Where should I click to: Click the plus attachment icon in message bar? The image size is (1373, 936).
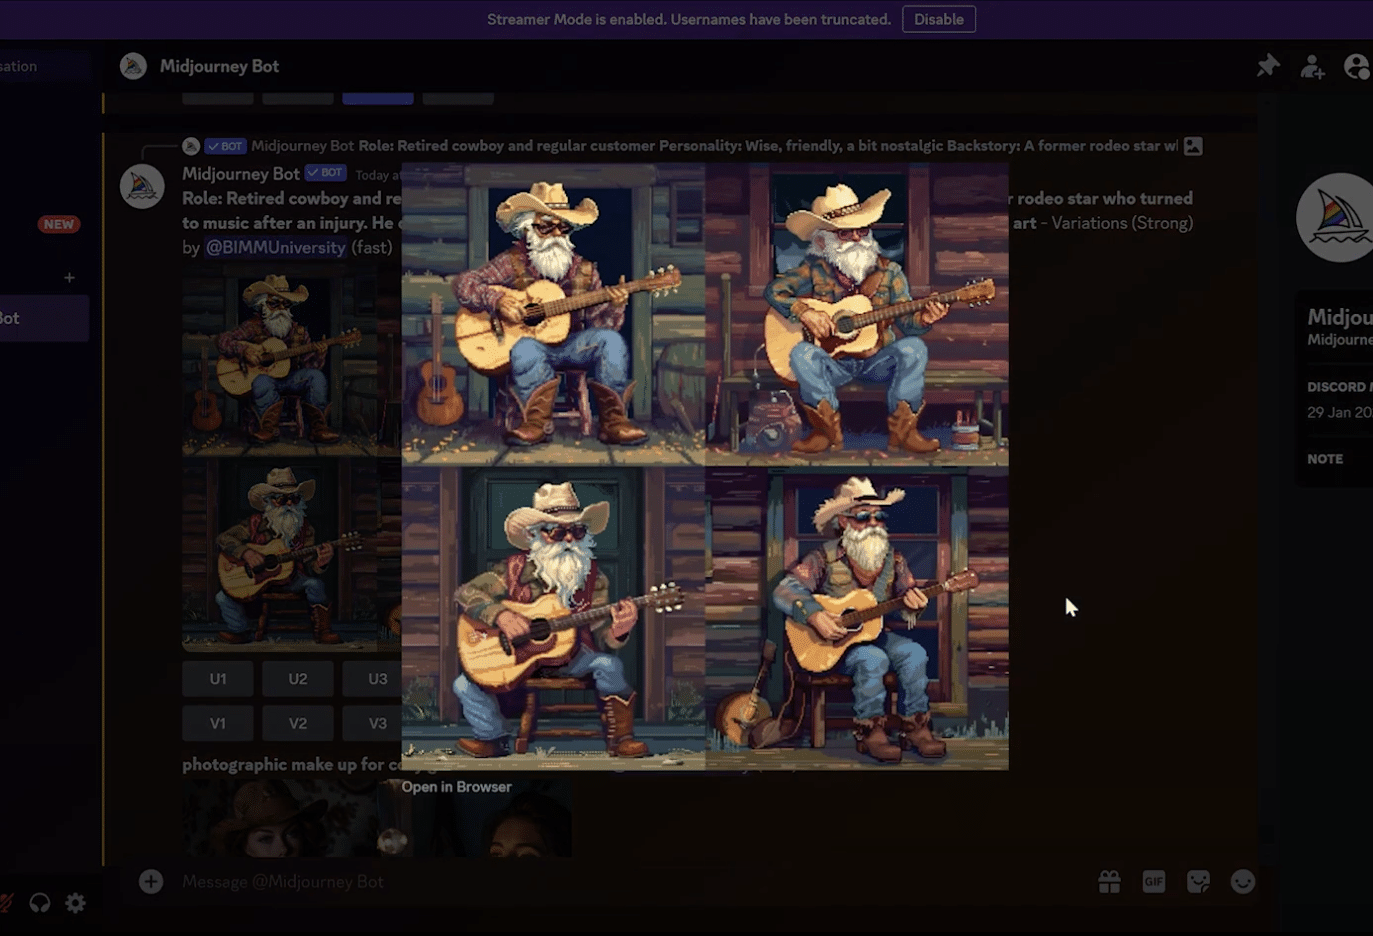(x=151, y=881)
